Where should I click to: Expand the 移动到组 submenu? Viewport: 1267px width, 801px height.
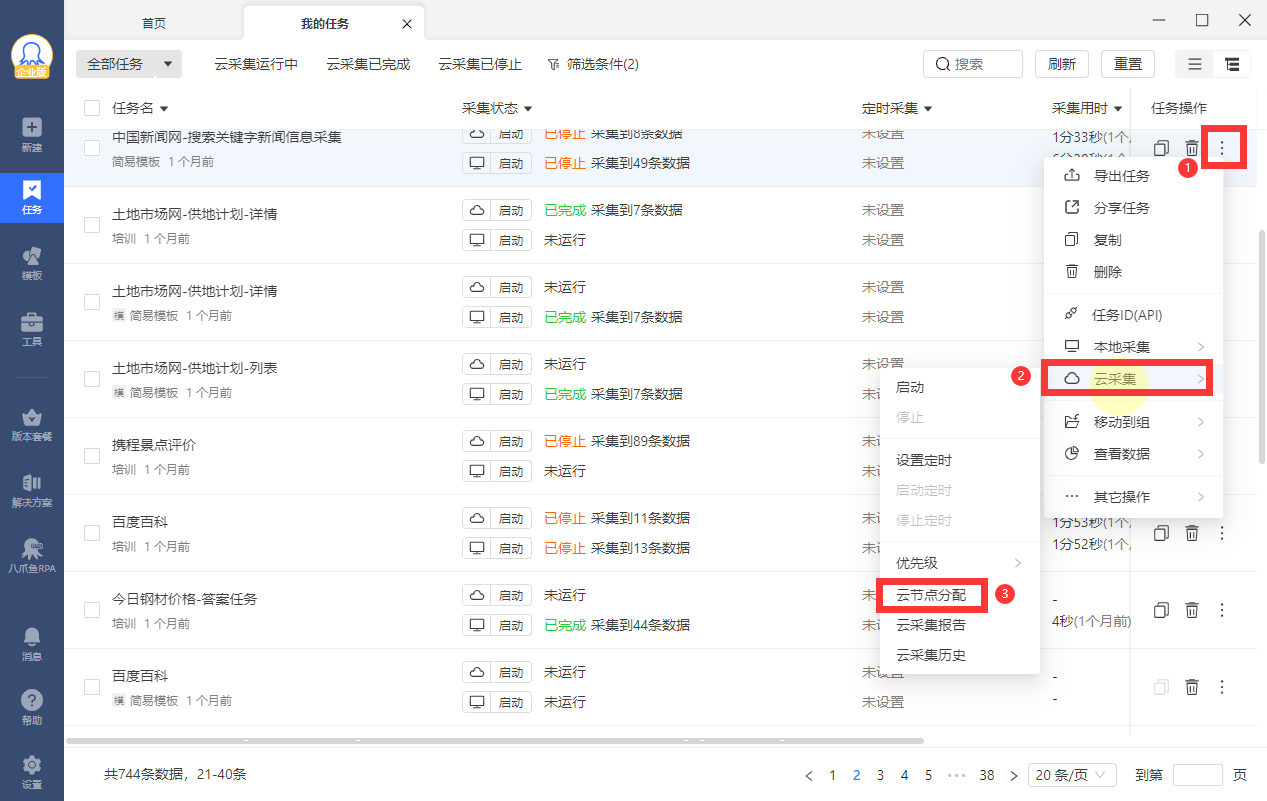[1133, 422]
